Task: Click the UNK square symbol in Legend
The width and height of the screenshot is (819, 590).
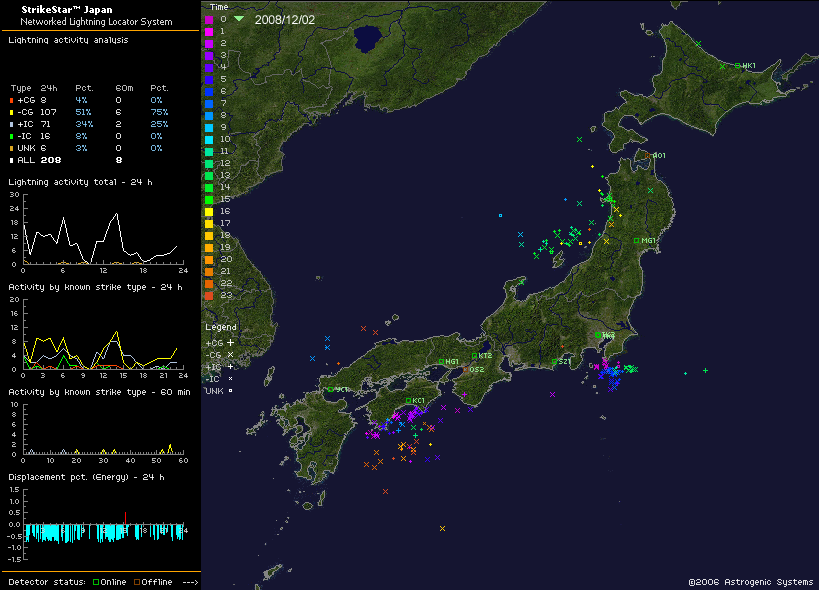Action: point(231,391)
